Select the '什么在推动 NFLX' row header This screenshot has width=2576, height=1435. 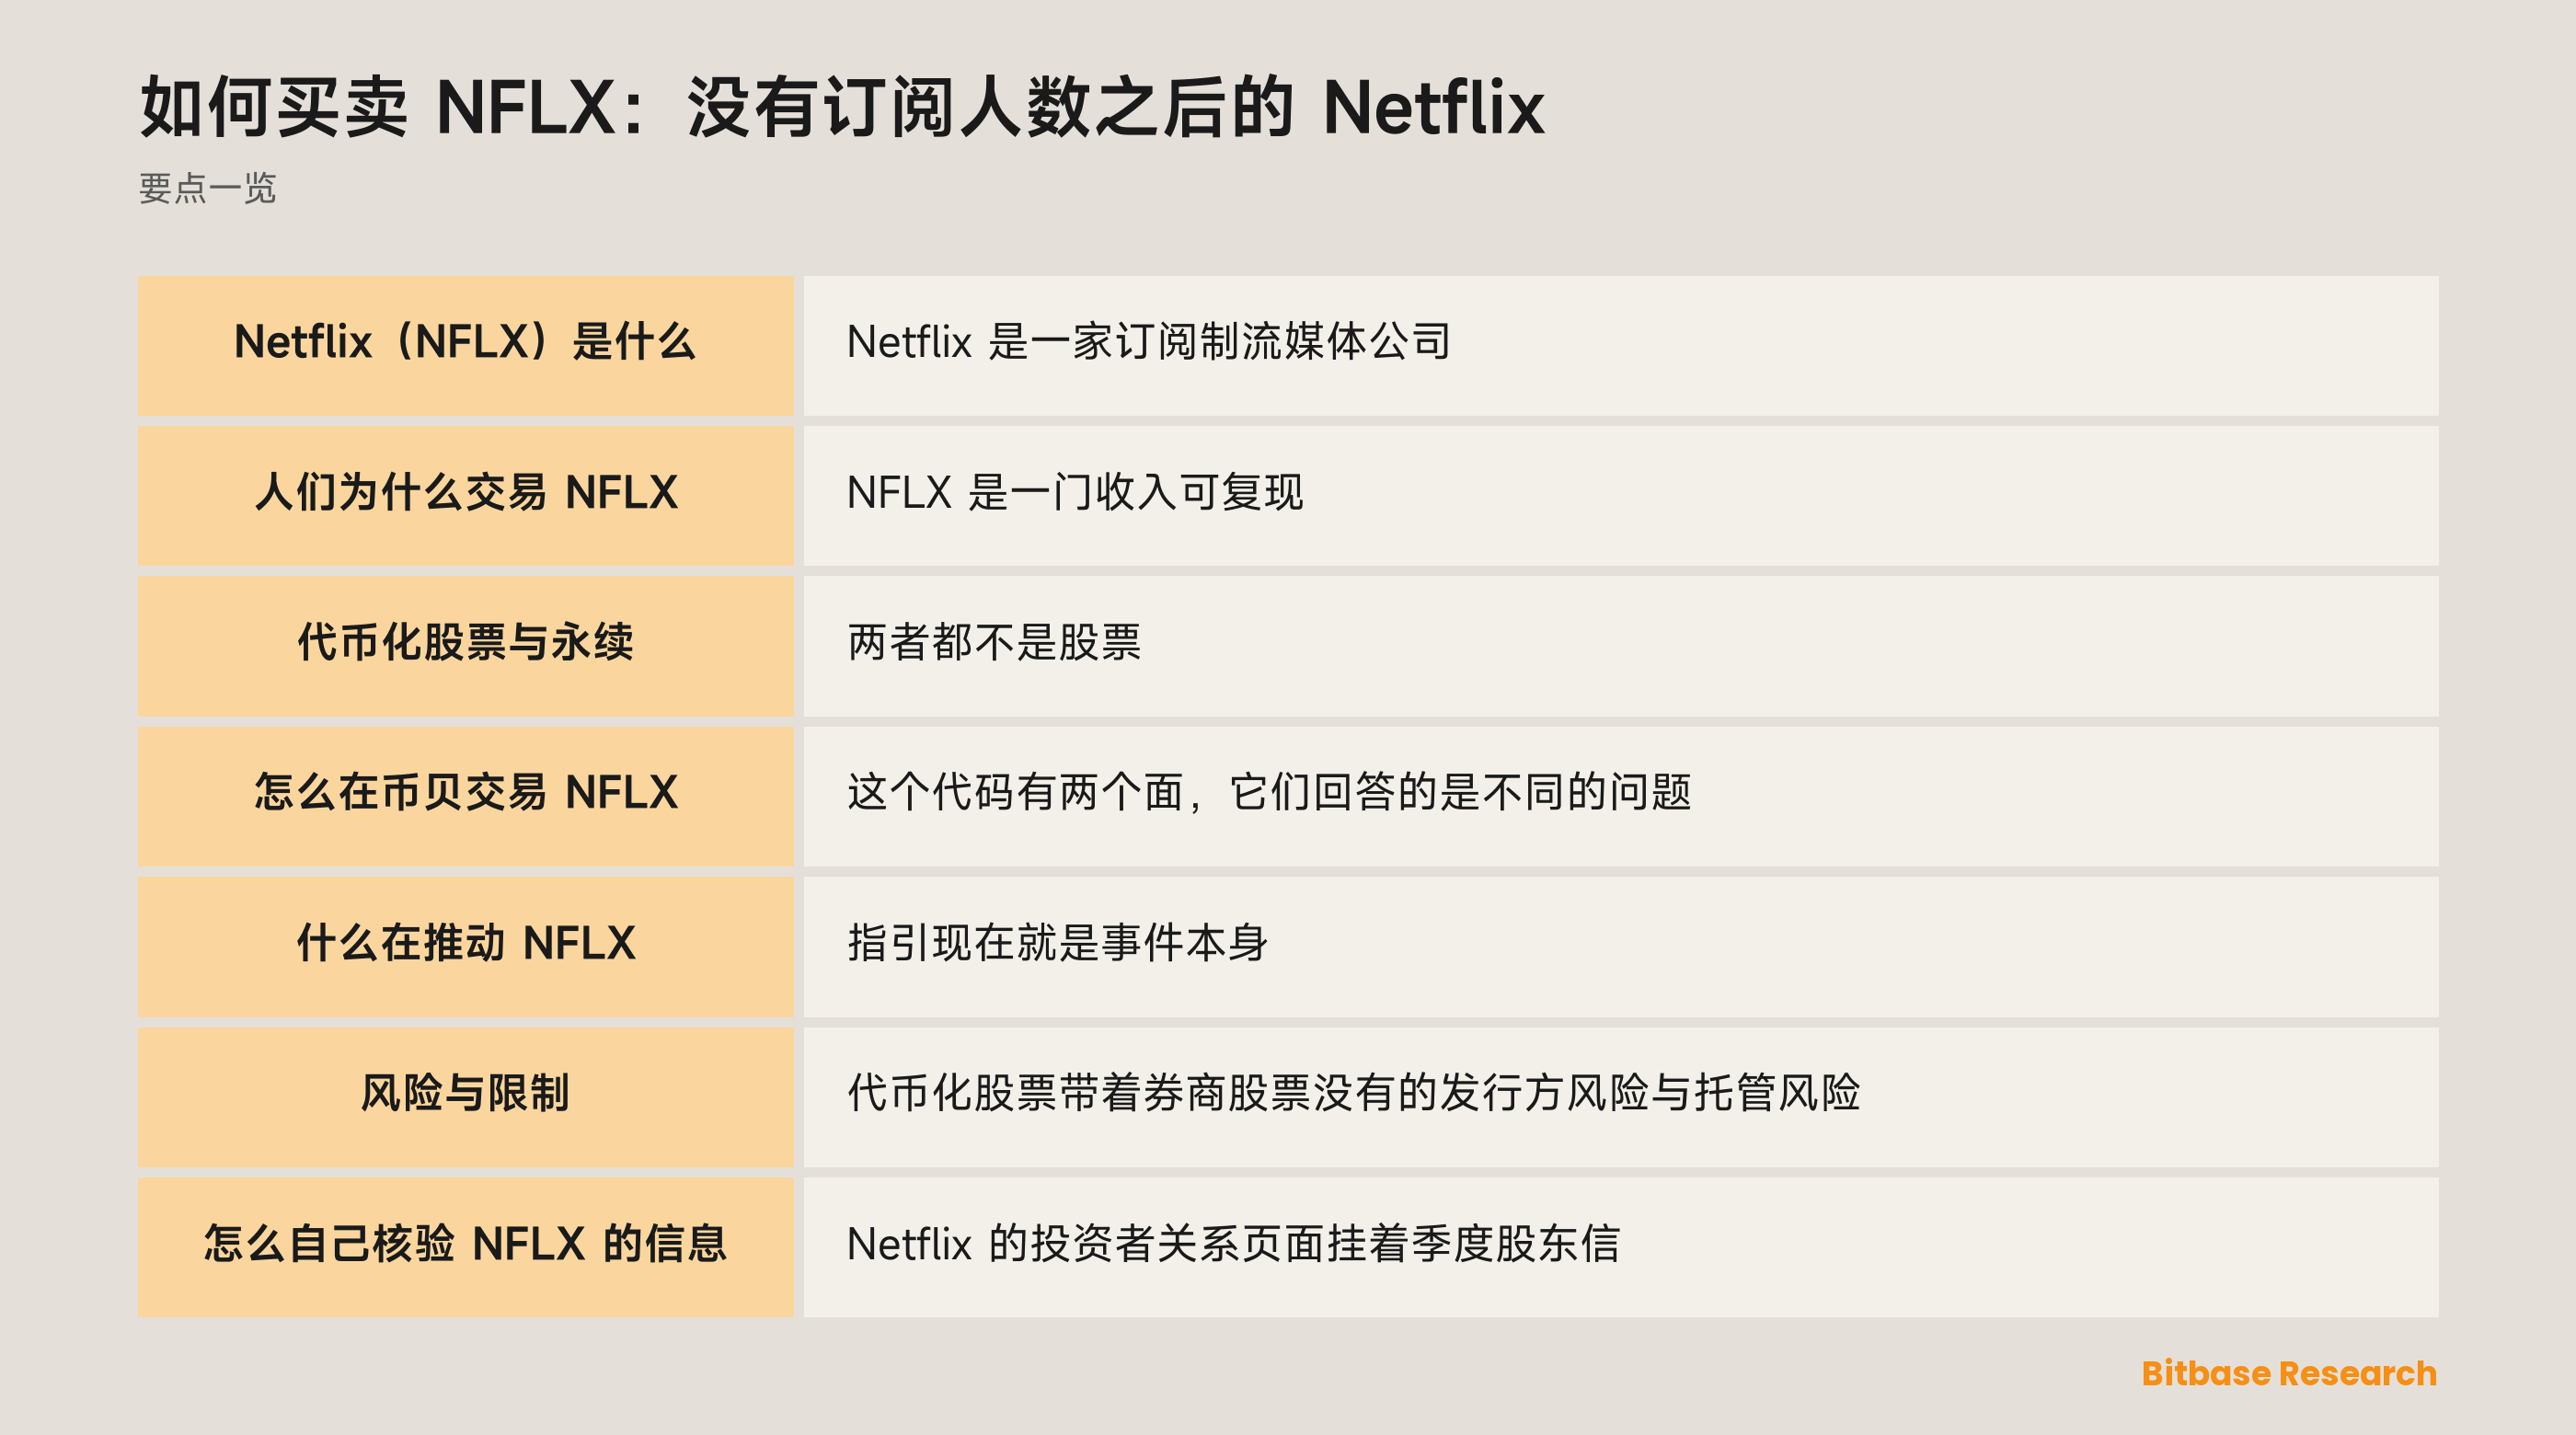tap(465, 947)
